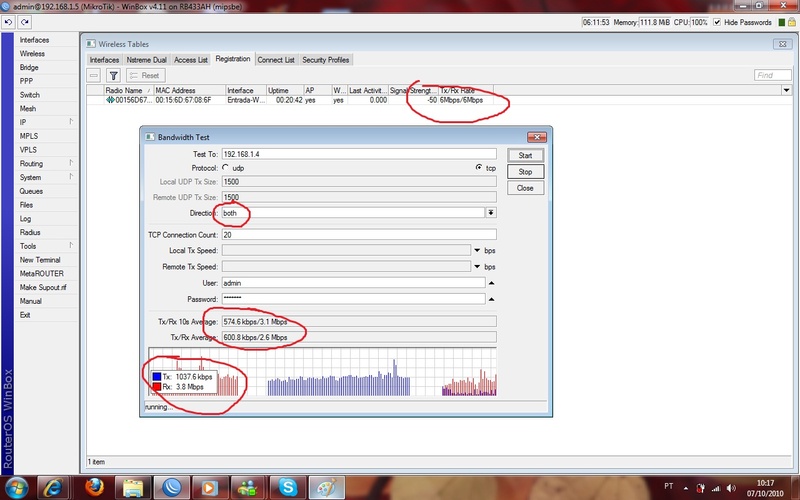Click the Stop button in Bandwidth Test
This screenshot has height=500, width=800.
[x=526, y=172]
